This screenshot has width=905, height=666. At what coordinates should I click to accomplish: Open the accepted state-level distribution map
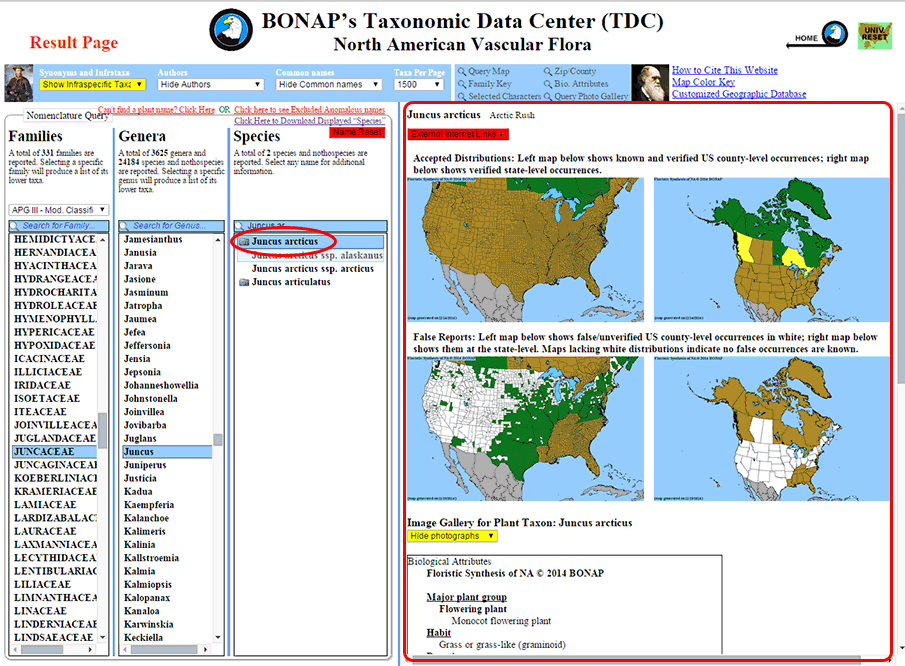pos(772,249)
